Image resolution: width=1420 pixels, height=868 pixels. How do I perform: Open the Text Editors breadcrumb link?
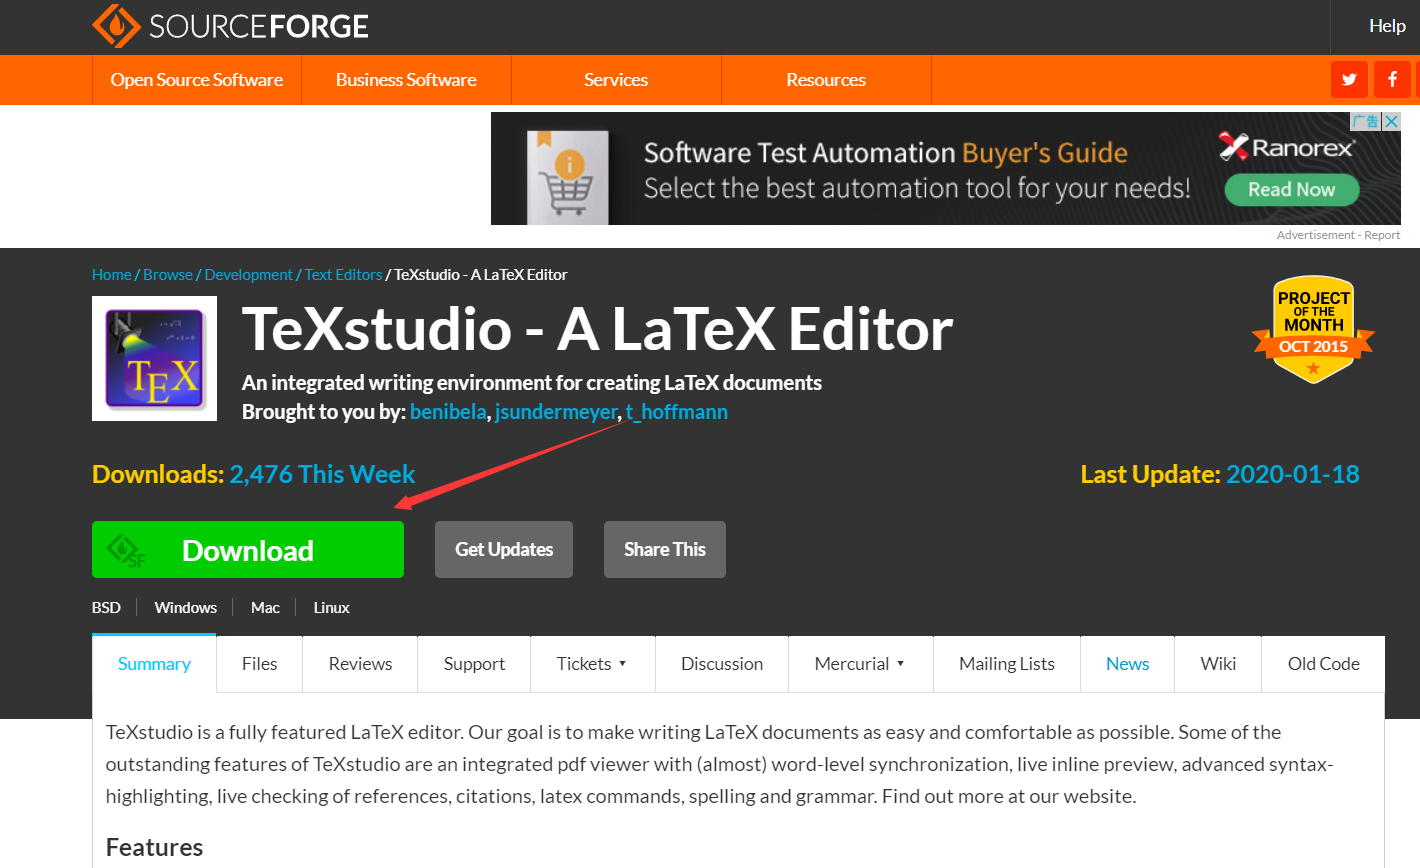coord(343,274)
